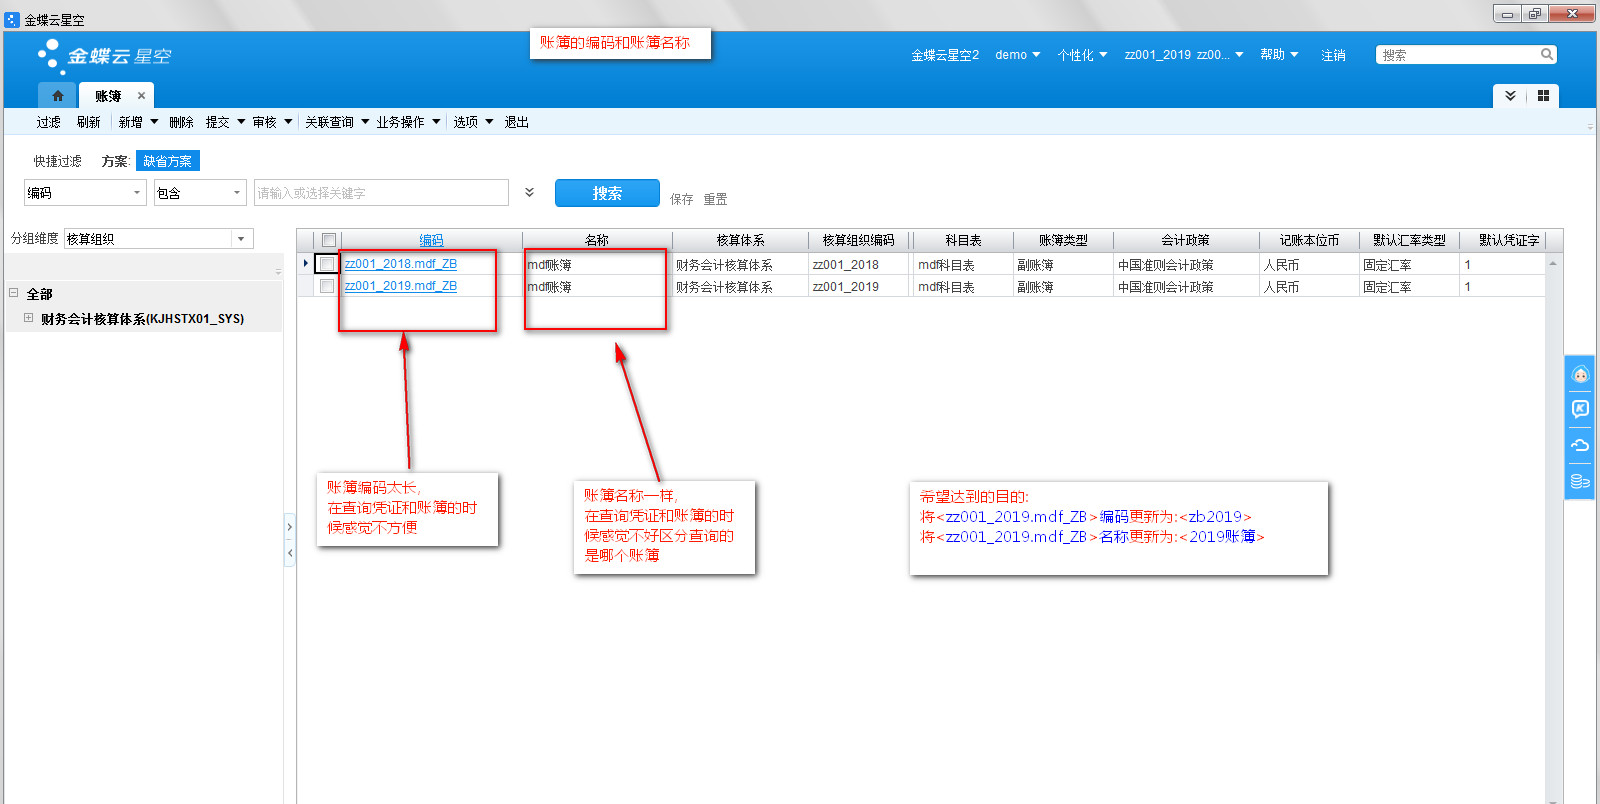
Task: Expand the 财务会计核算体系 tree node
Action: tap(28, 318)
